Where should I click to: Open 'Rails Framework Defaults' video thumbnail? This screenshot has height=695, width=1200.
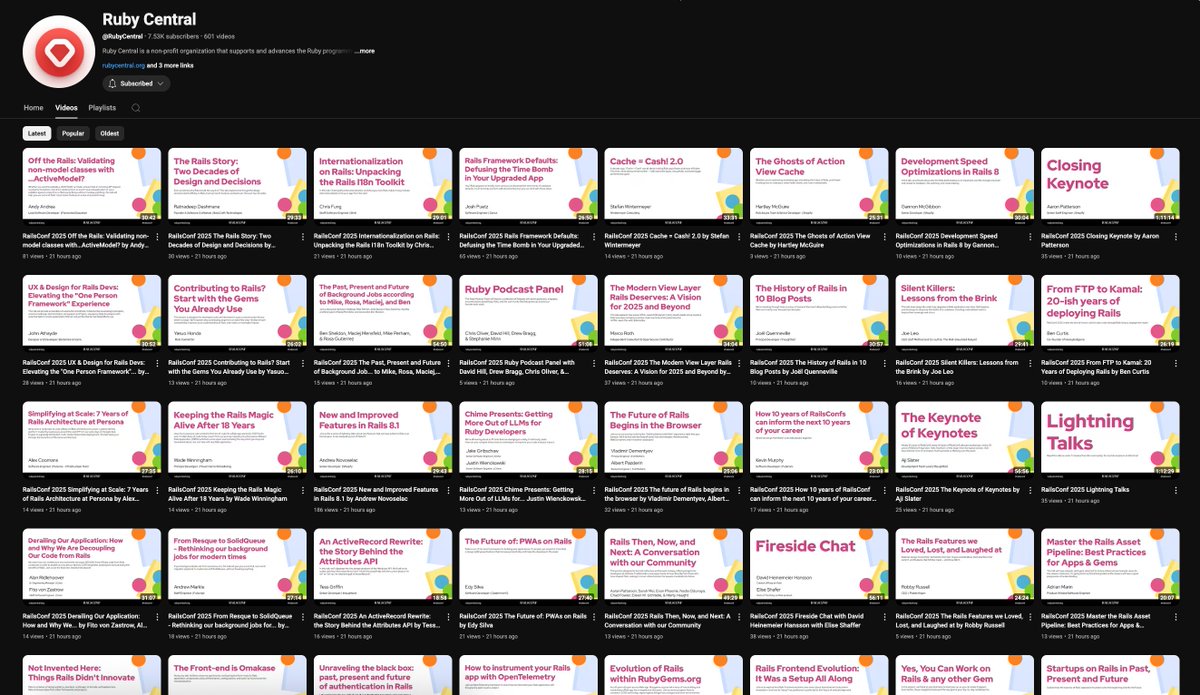point(528,187)
